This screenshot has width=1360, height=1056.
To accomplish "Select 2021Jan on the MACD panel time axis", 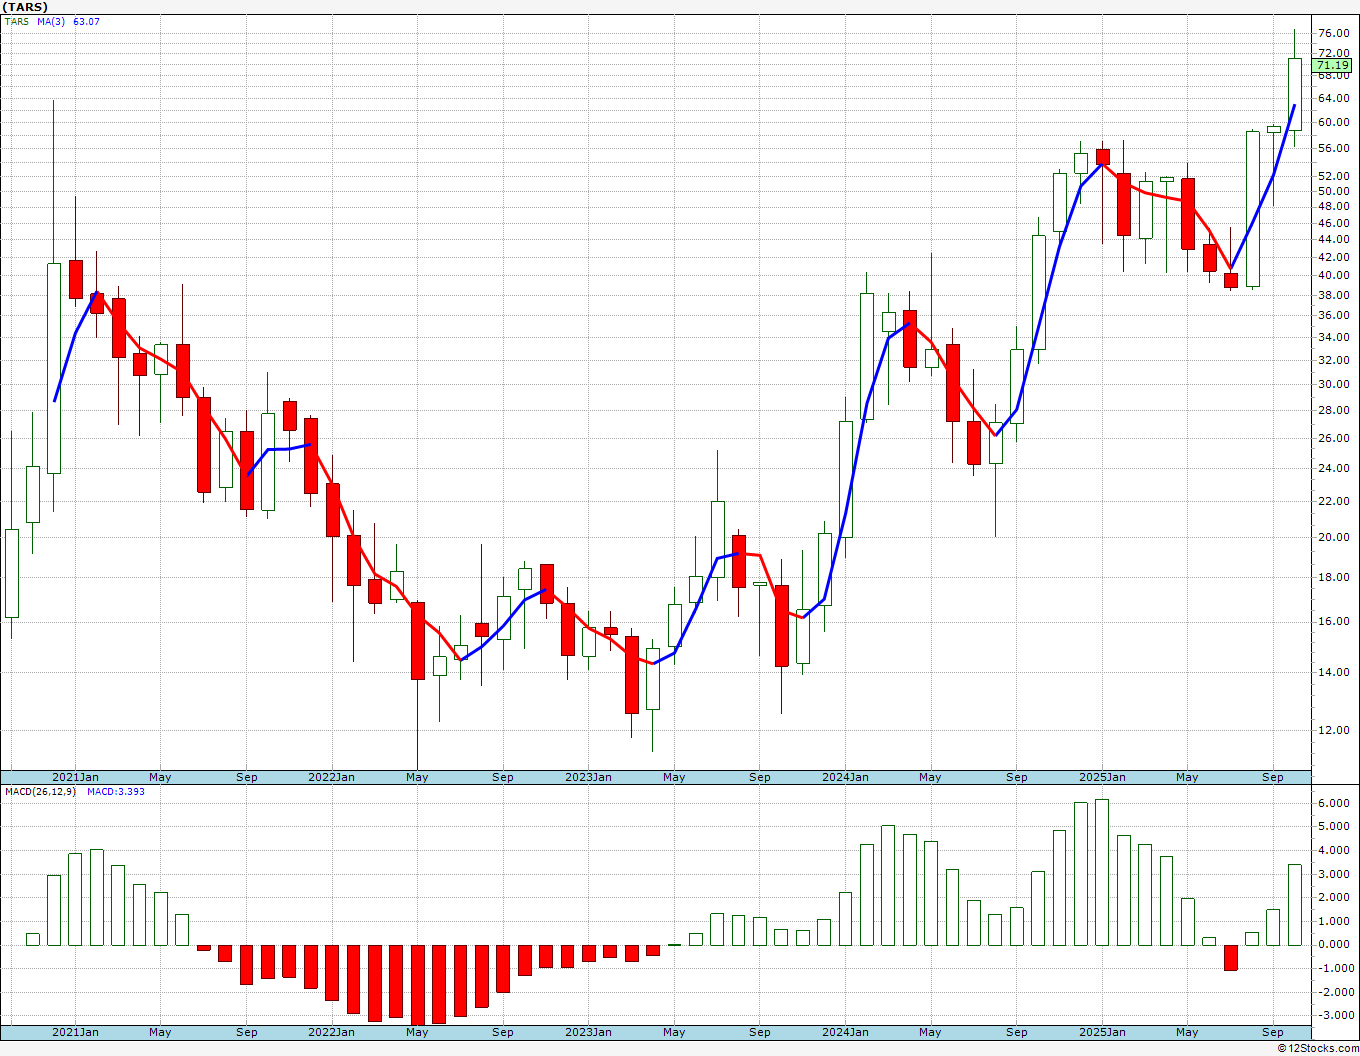I will pyautogui.click(x=75, y=1032).
